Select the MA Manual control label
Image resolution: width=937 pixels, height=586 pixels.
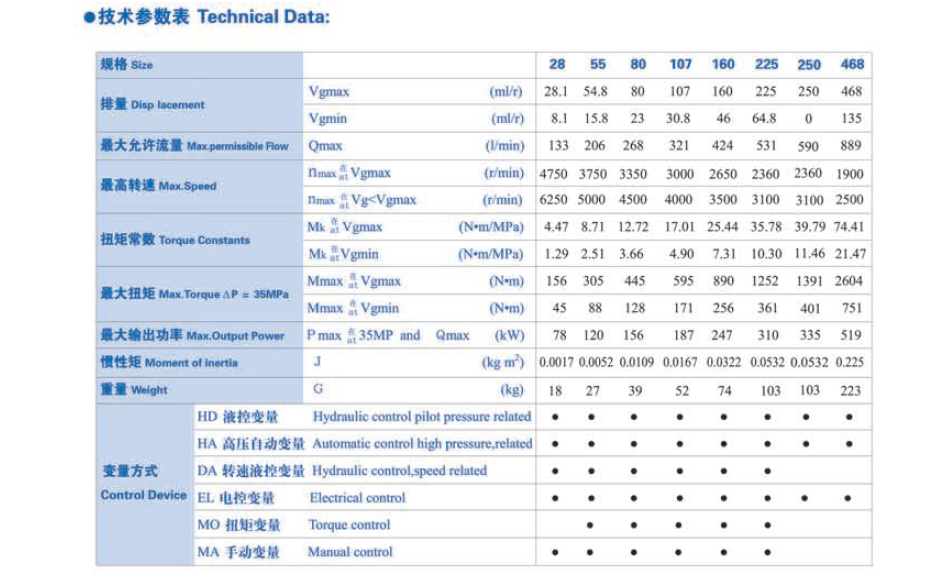point(295,551)
